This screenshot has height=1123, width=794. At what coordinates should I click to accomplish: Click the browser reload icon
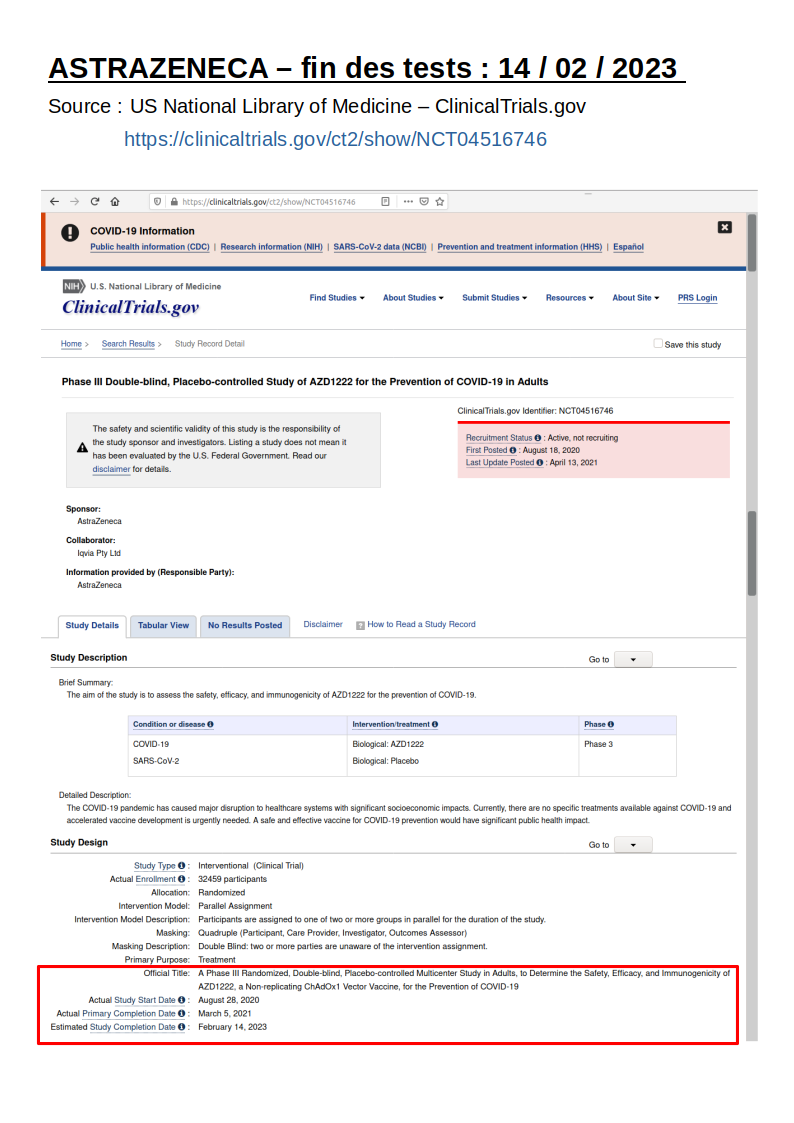pos(95,201)
